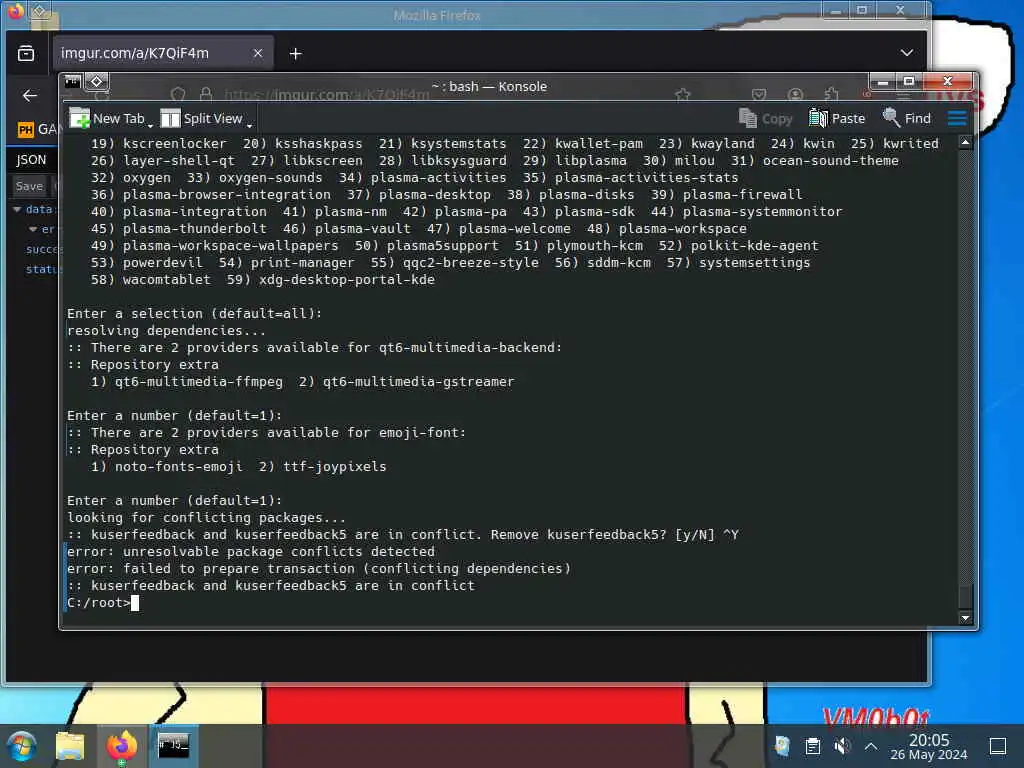
Task: Click the leftmost system tray icon
Action: [782, 746]
